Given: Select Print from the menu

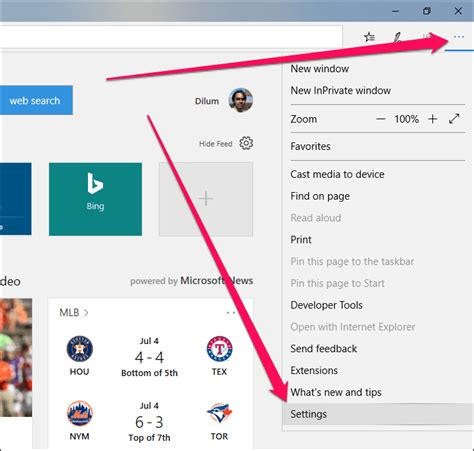Looking at the screenshot, I should coord(301,240).
